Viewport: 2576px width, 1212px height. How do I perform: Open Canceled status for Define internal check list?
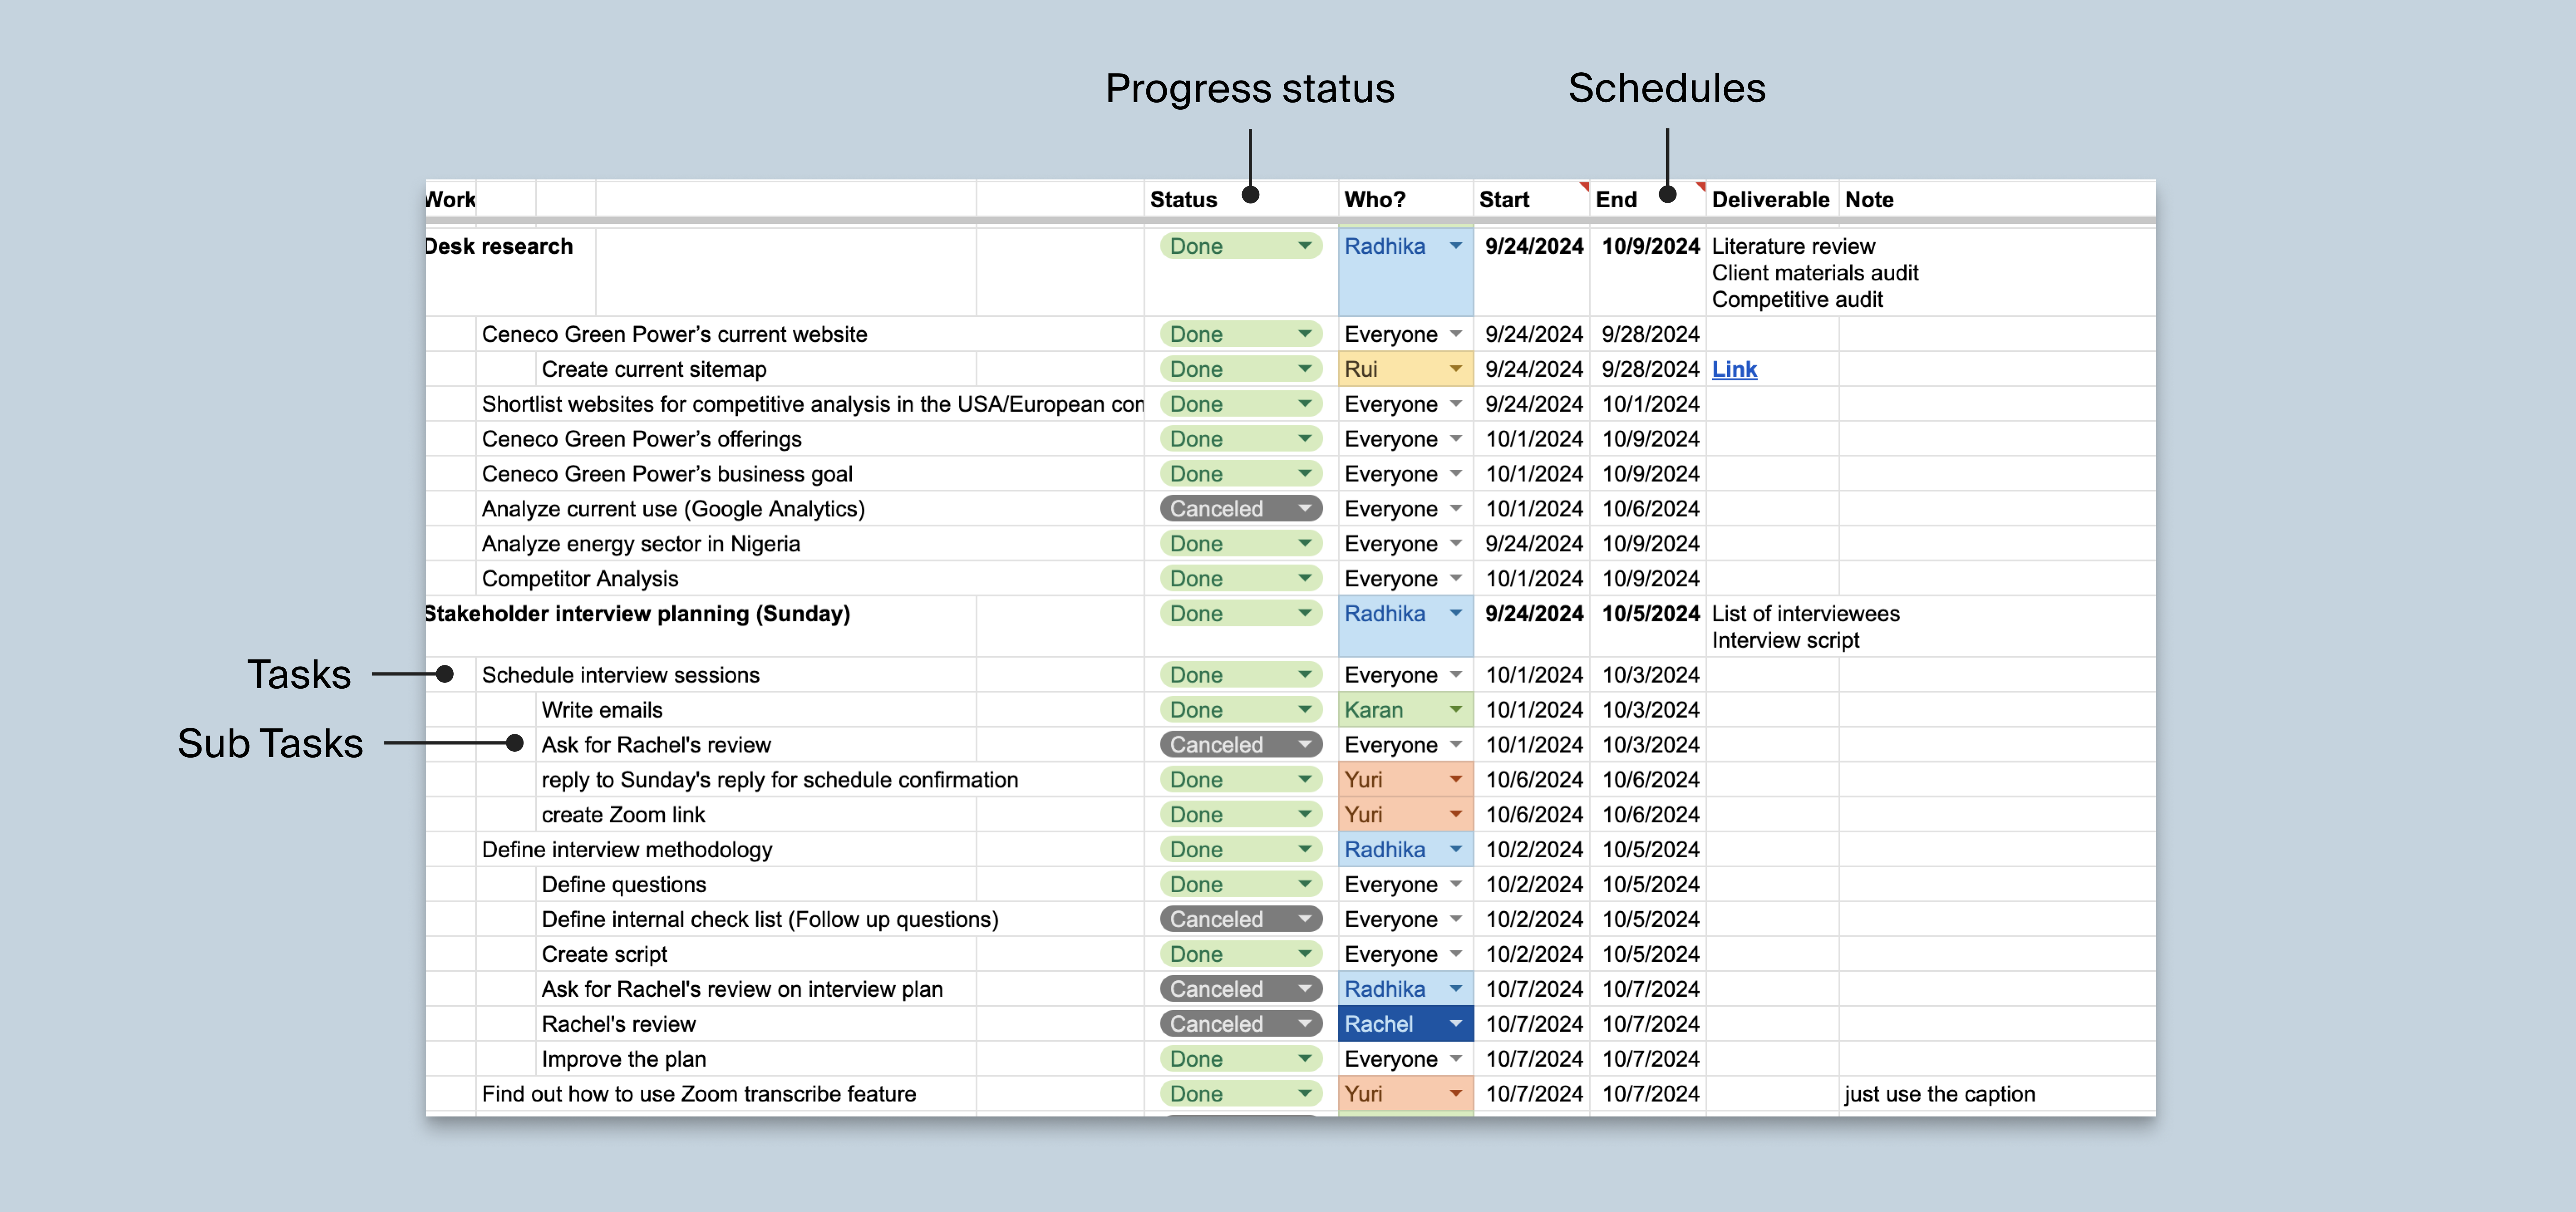[x=1241, y=919]
